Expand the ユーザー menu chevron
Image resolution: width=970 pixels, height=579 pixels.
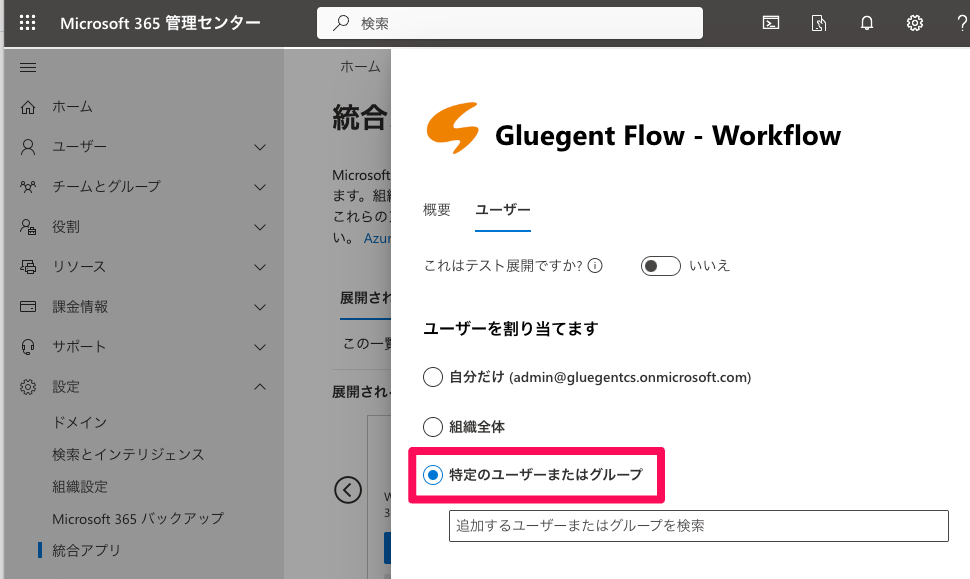[x=260, y=147]
